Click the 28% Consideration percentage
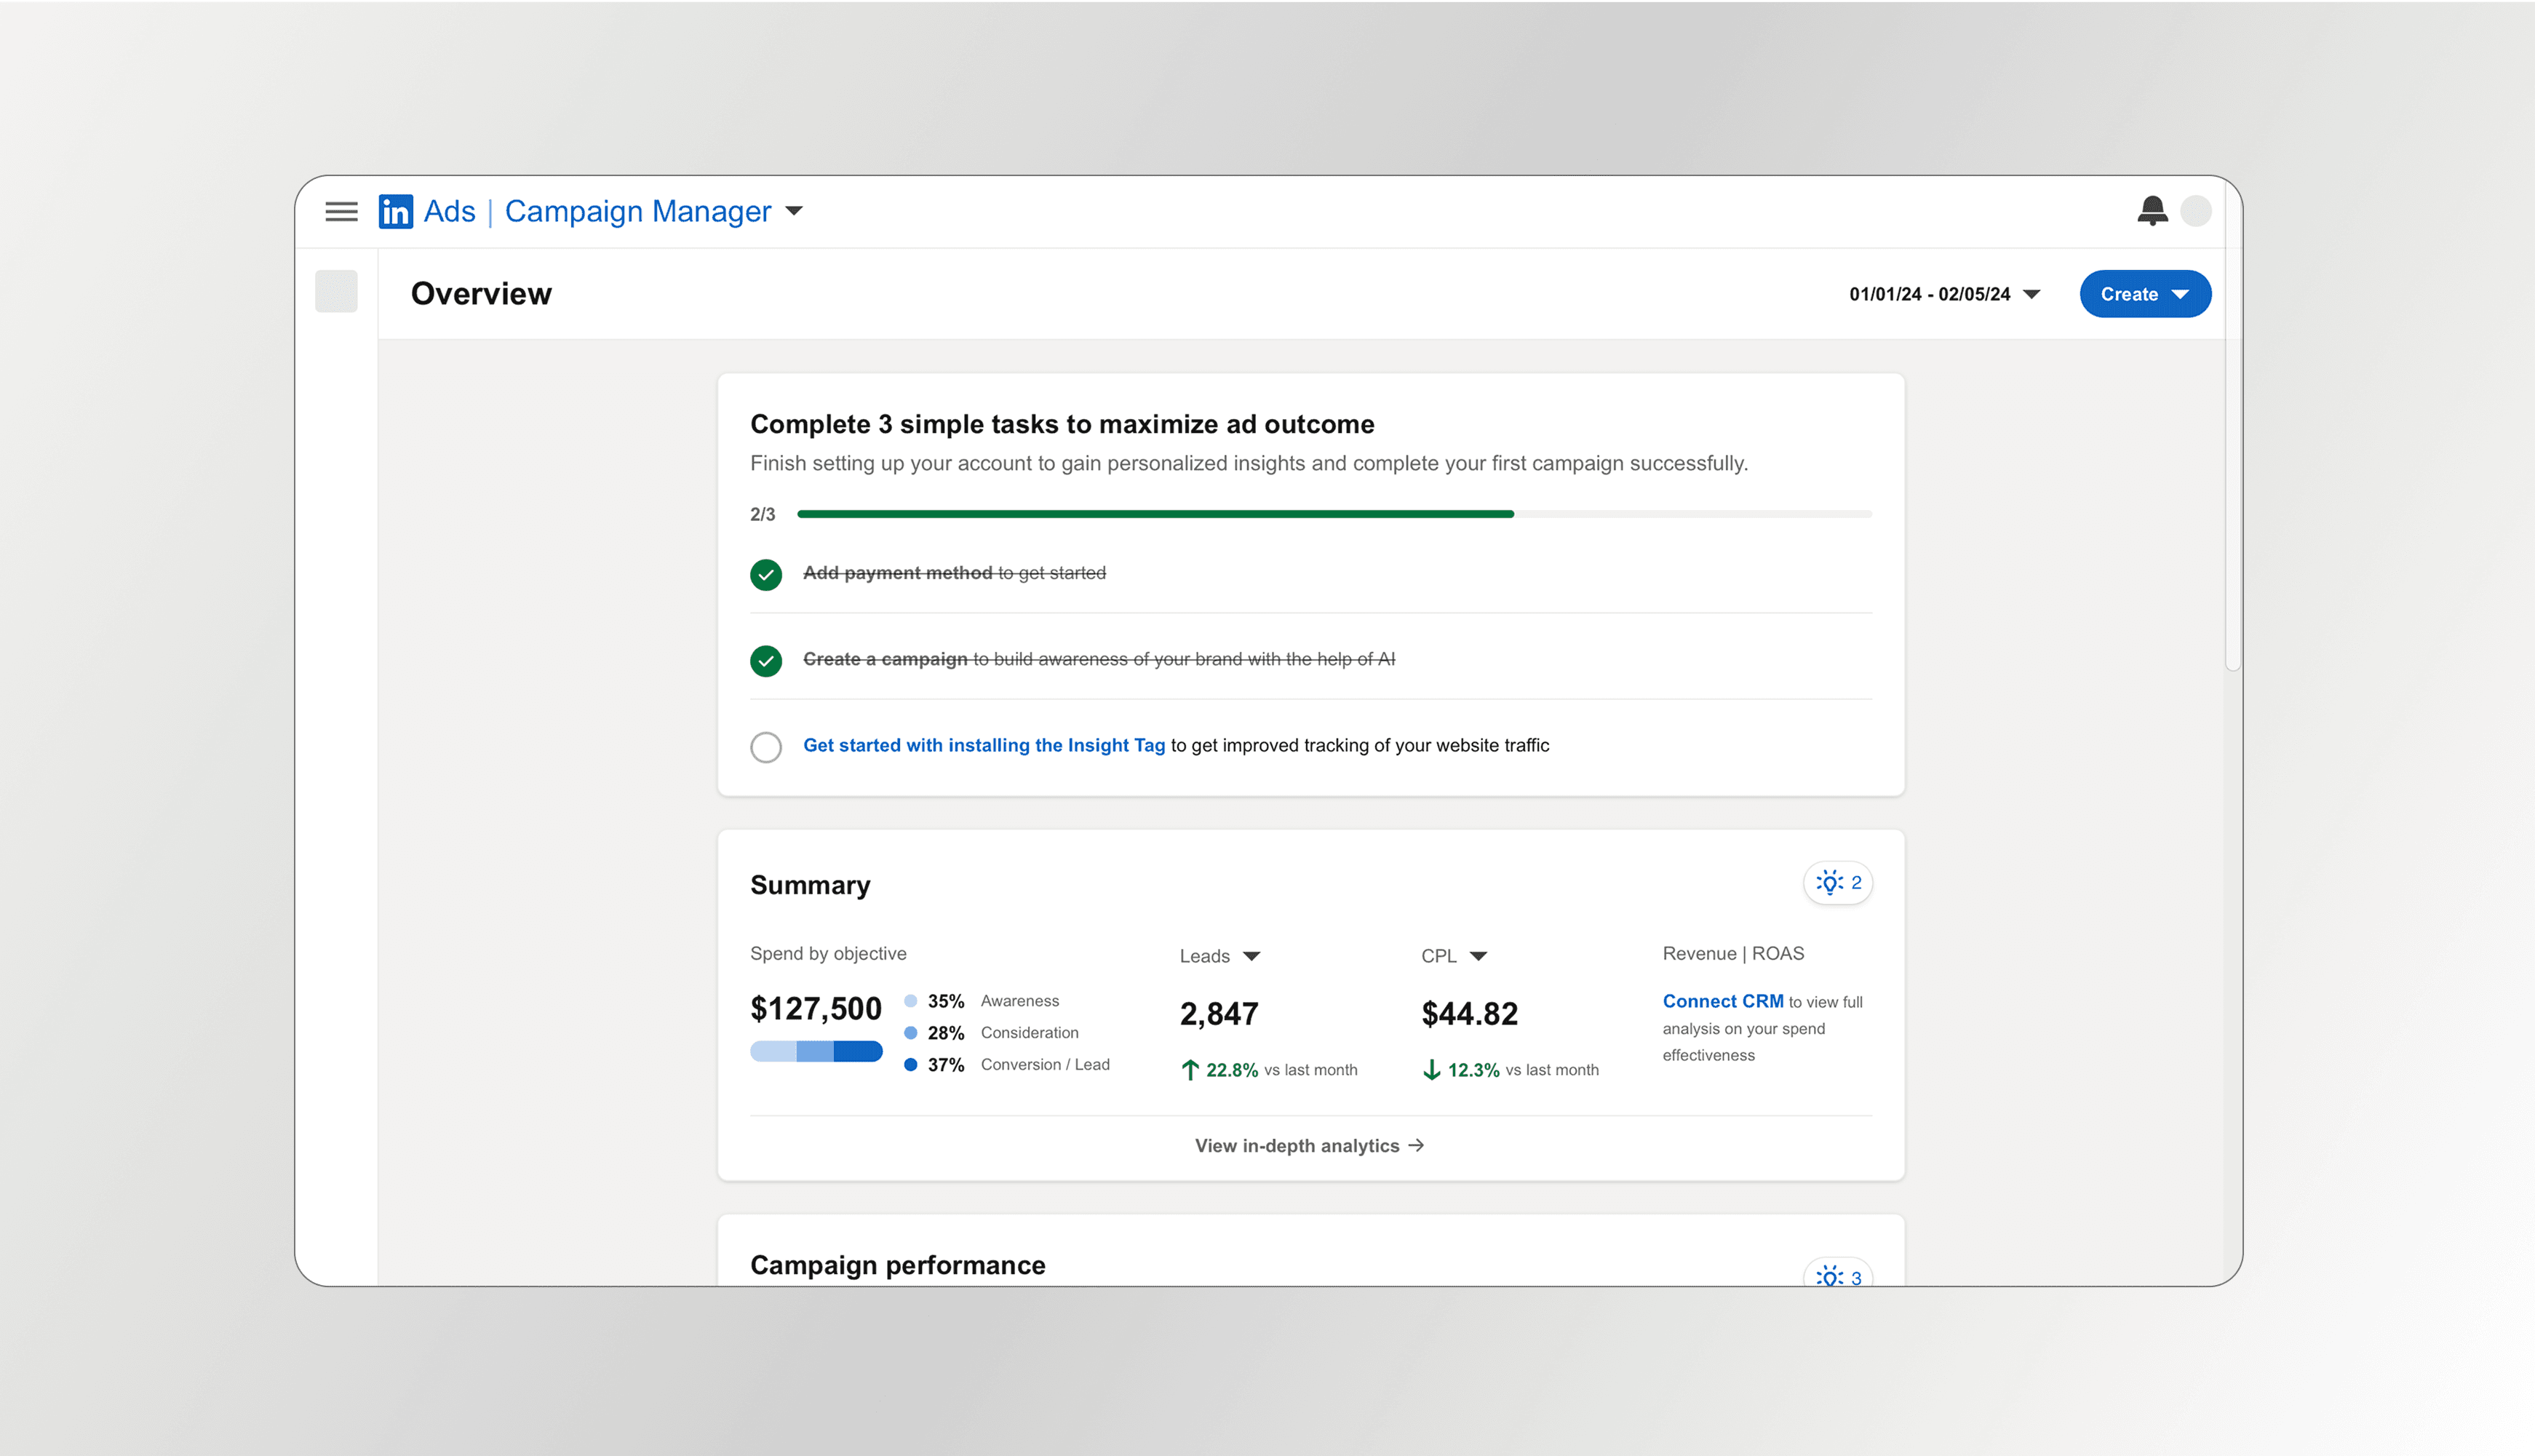 946,1033
